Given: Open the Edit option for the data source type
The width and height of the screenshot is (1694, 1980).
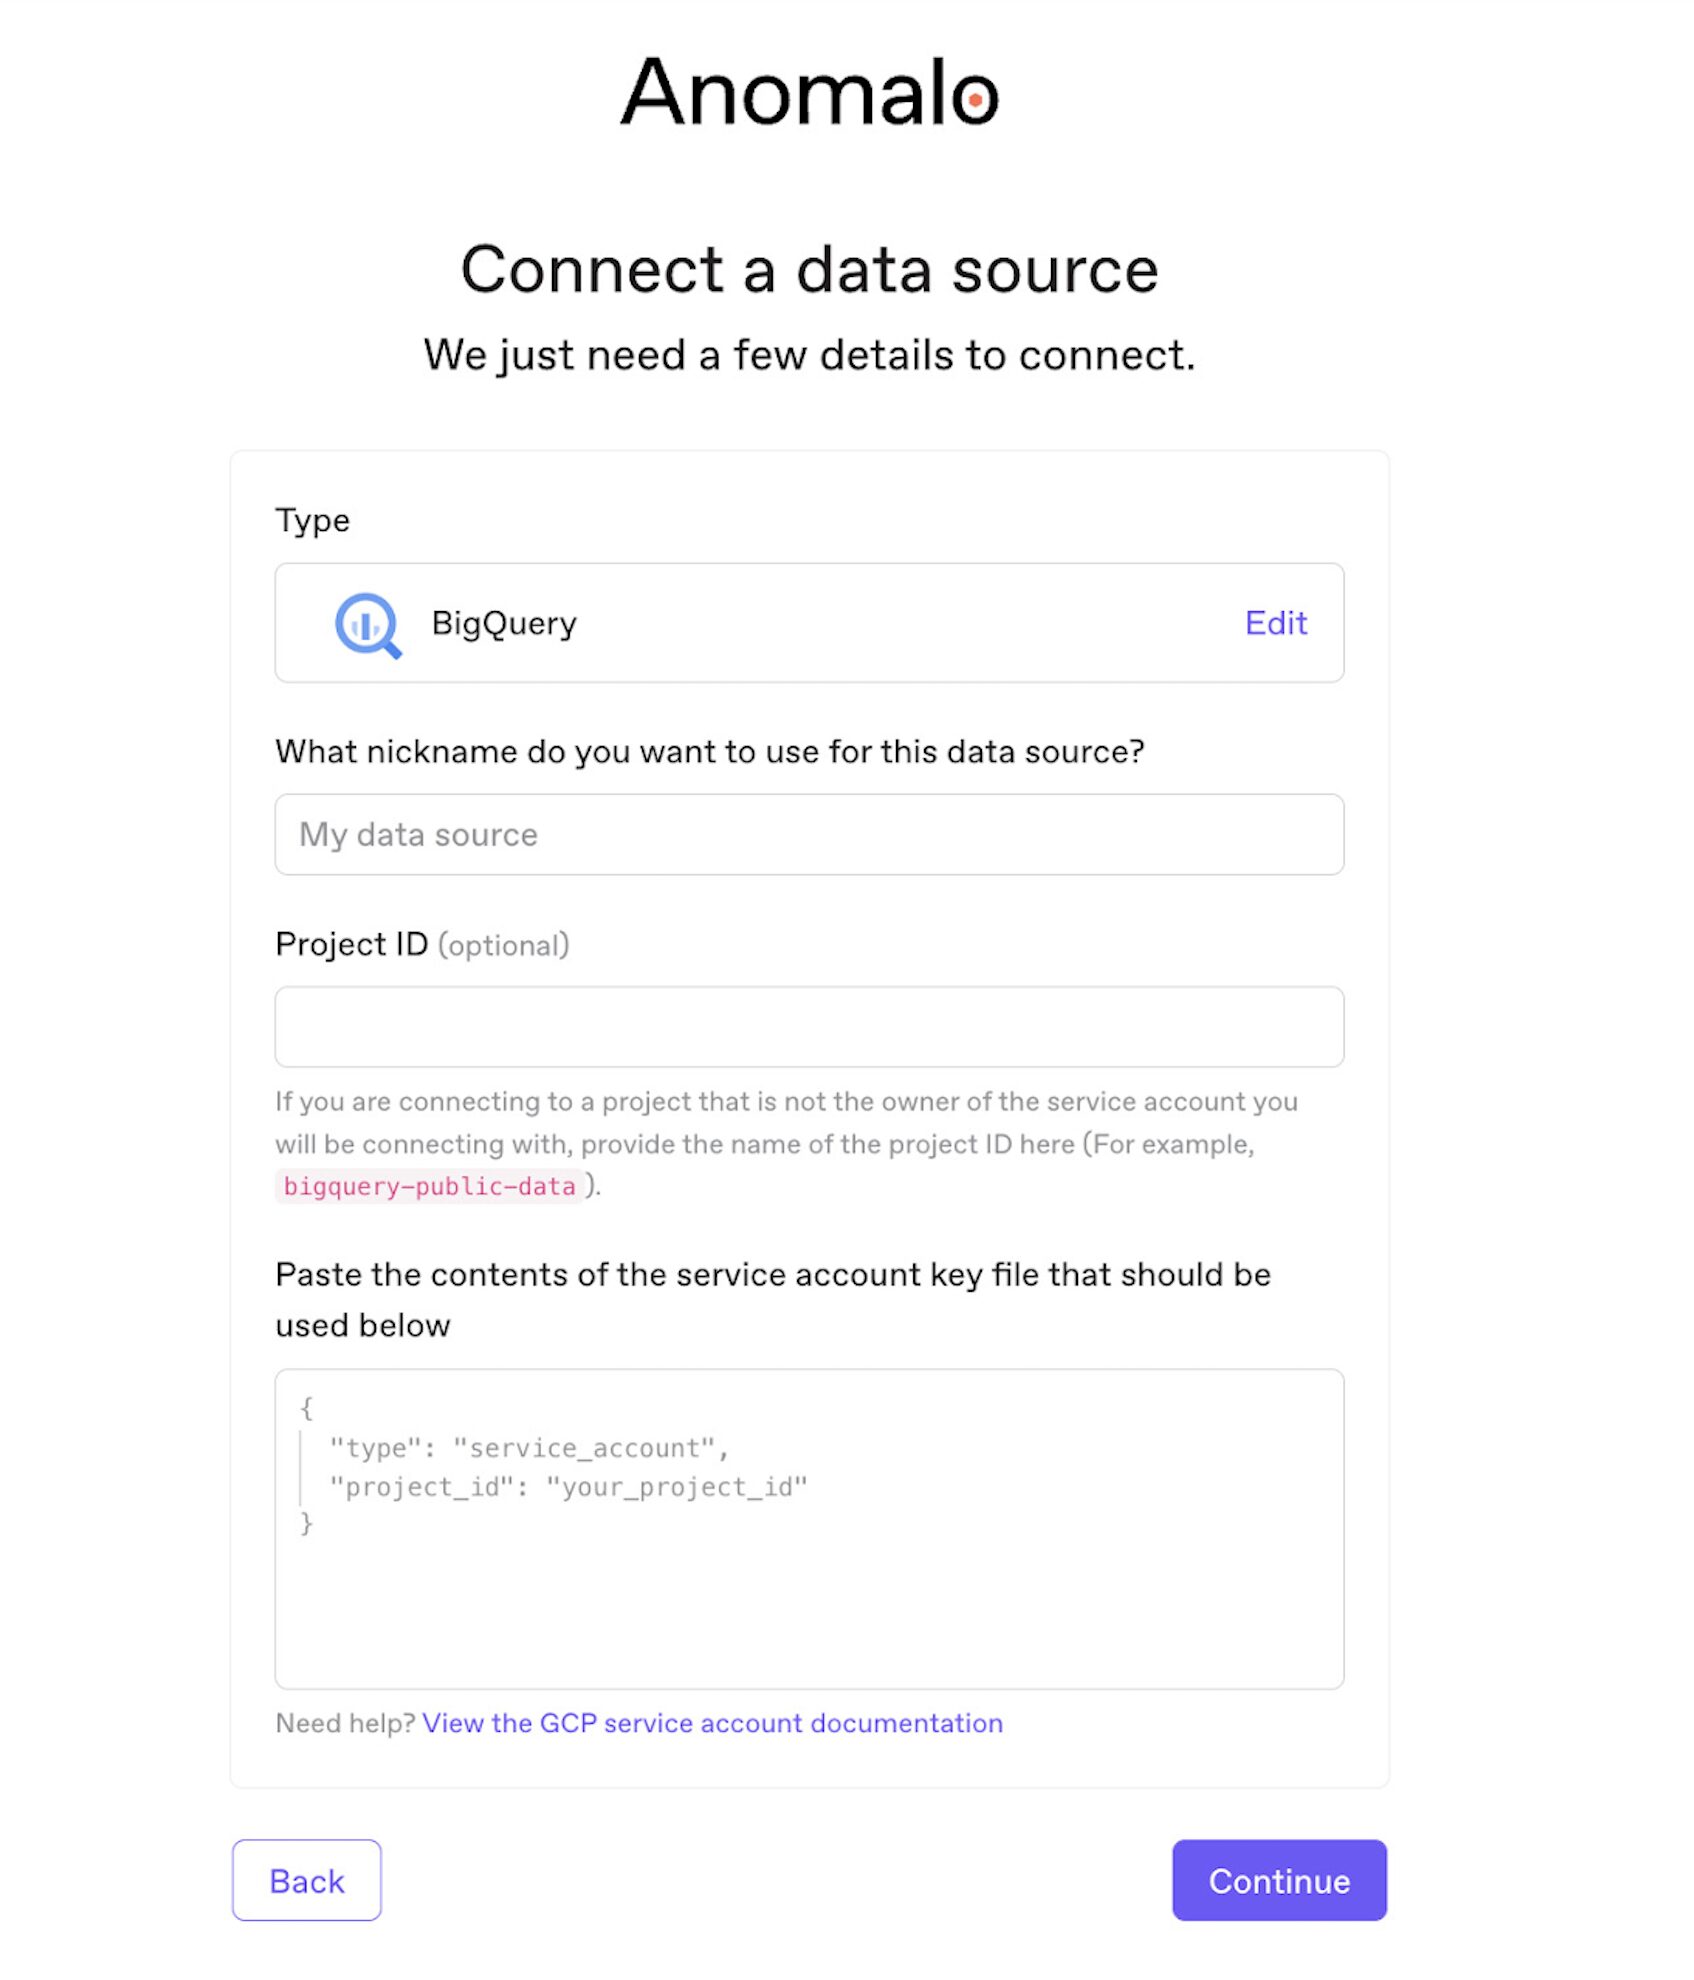Looking at the screenshot, I should coord(1275,622).
